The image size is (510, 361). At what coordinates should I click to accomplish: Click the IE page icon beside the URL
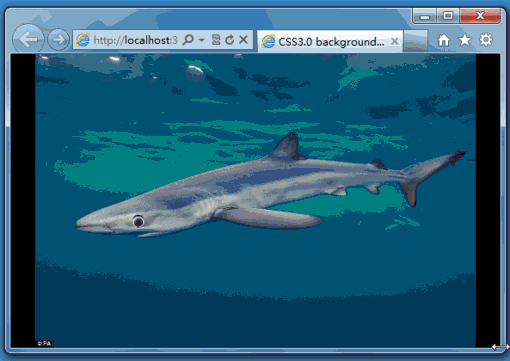83,40
